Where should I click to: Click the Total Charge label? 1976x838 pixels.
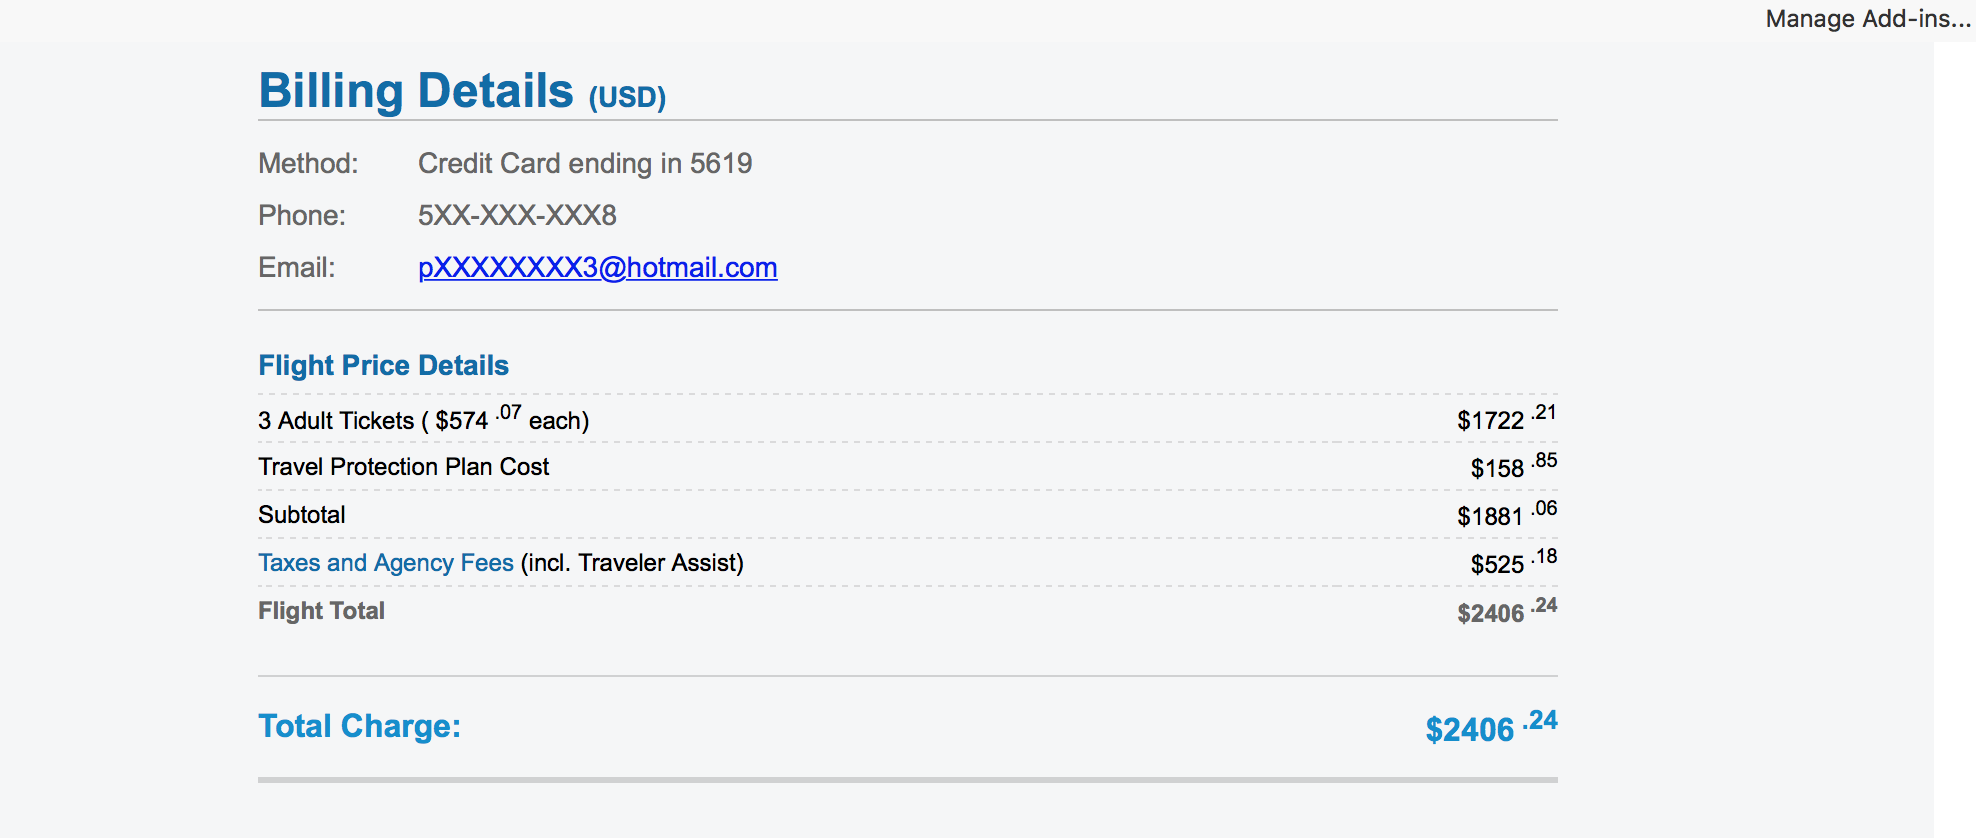pyautogui.click(x=359, y=726)
